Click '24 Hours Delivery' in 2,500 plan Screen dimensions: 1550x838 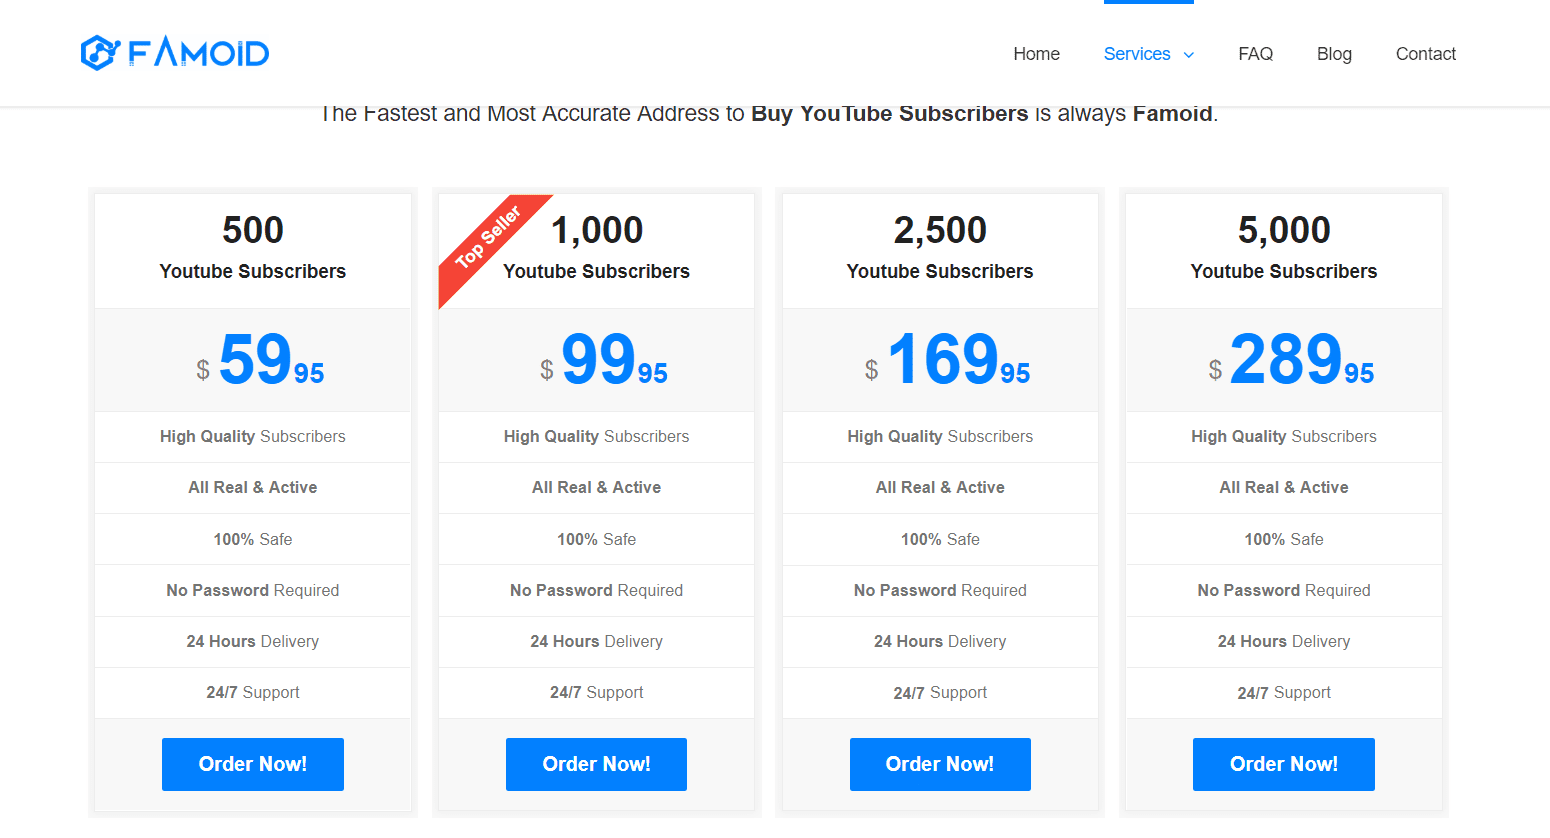pyautogui.click(x=940, y=642)
